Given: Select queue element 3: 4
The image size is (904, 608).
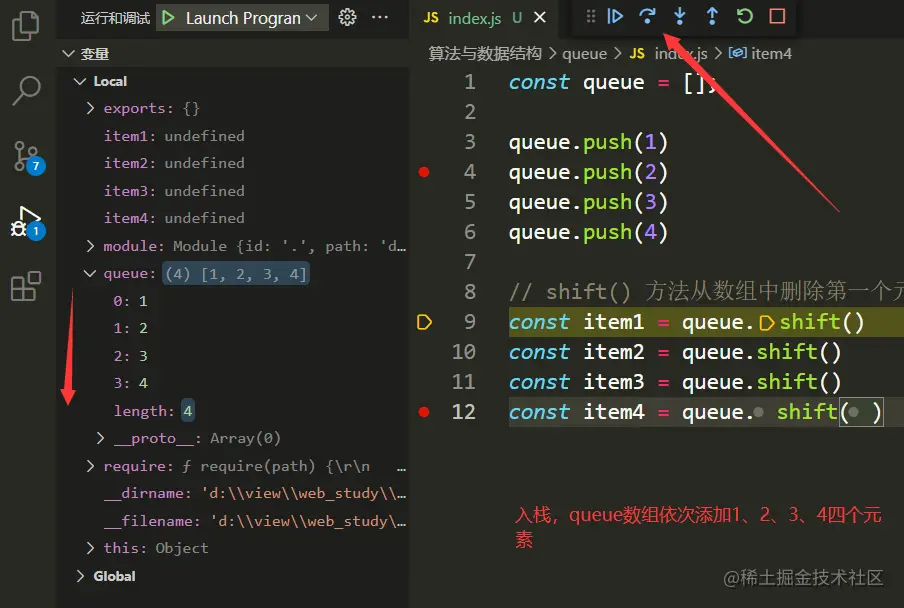Looking at the screenshot, I should (130, 383).
